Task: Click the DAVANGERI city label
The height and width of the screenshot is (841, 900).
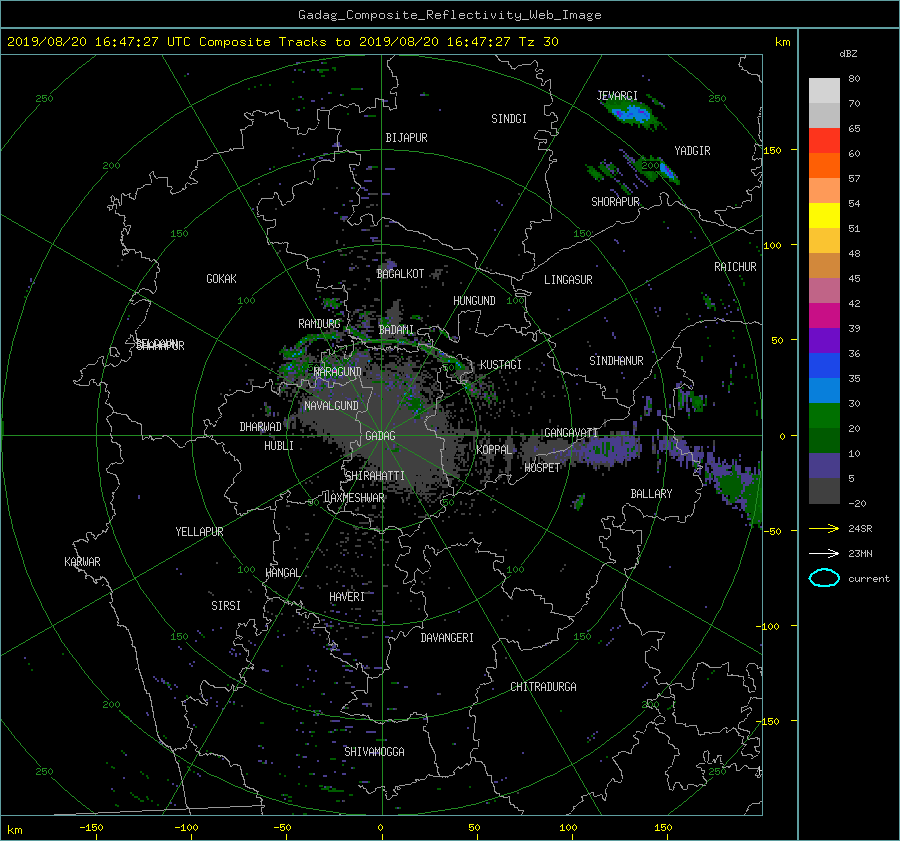Action: pos(447,638)
